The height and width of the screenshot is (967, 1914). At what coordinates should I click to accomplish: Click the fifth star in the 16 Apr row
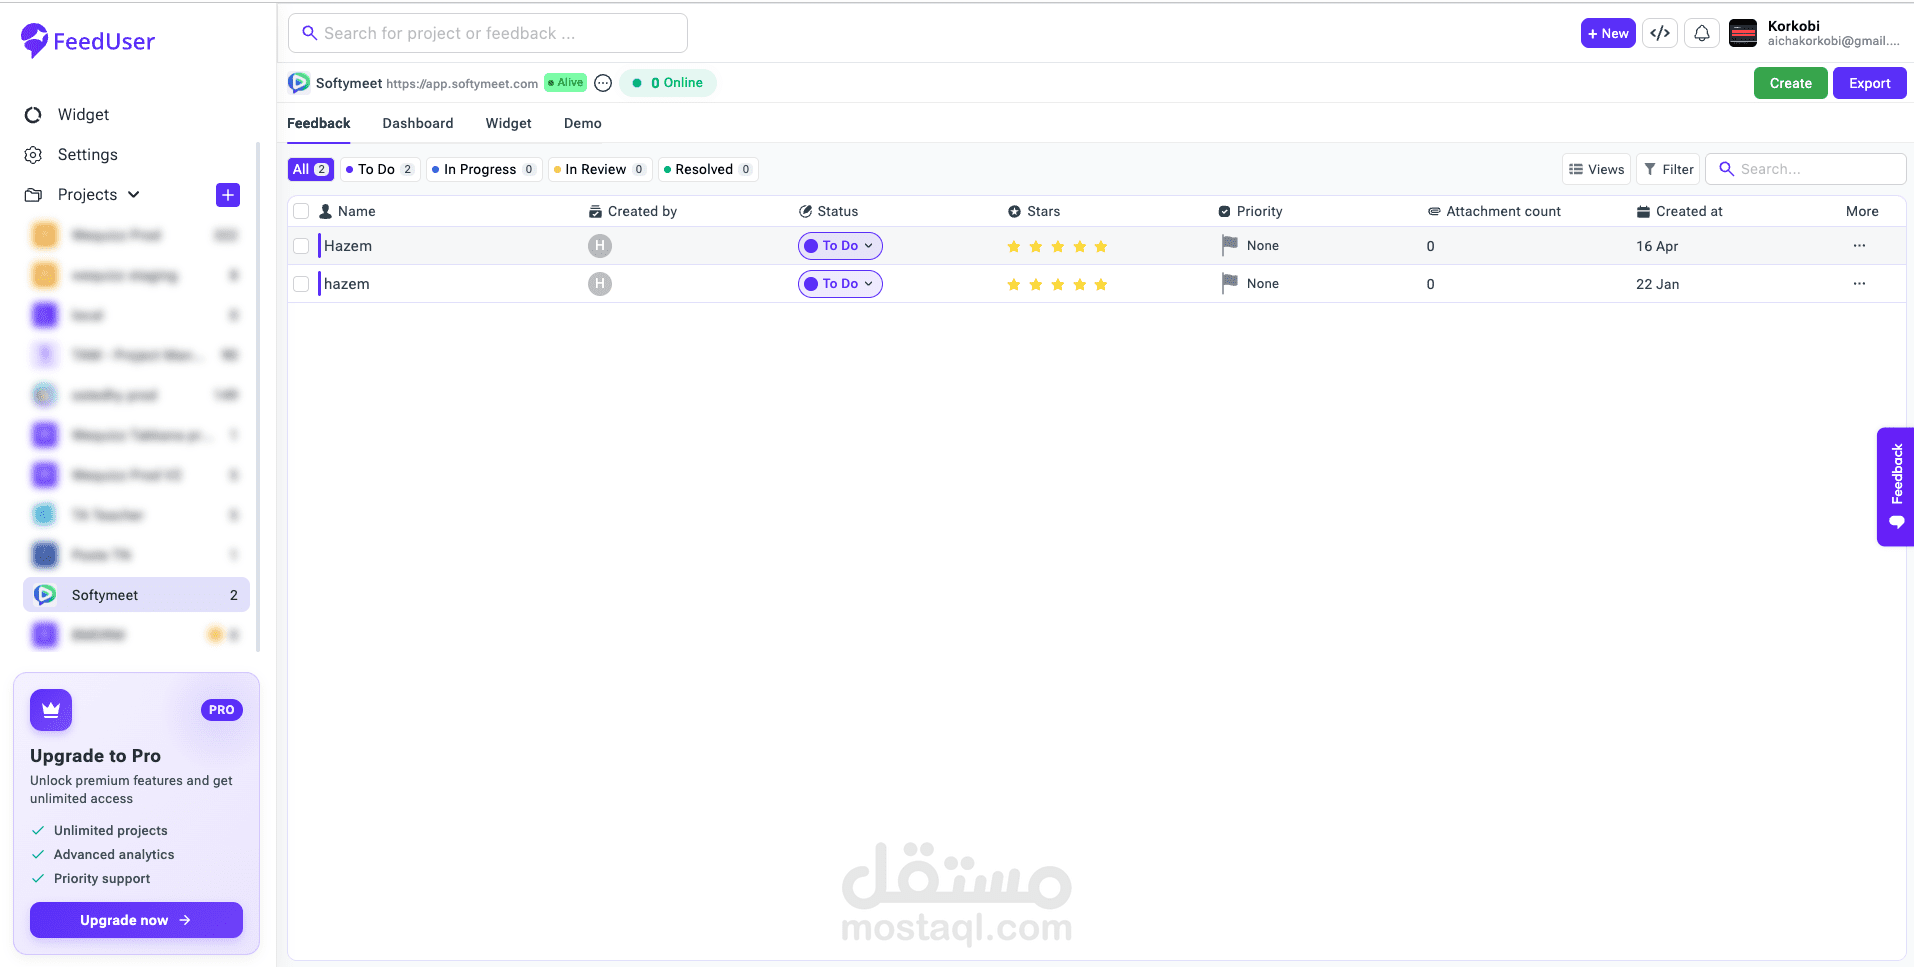1101,246
